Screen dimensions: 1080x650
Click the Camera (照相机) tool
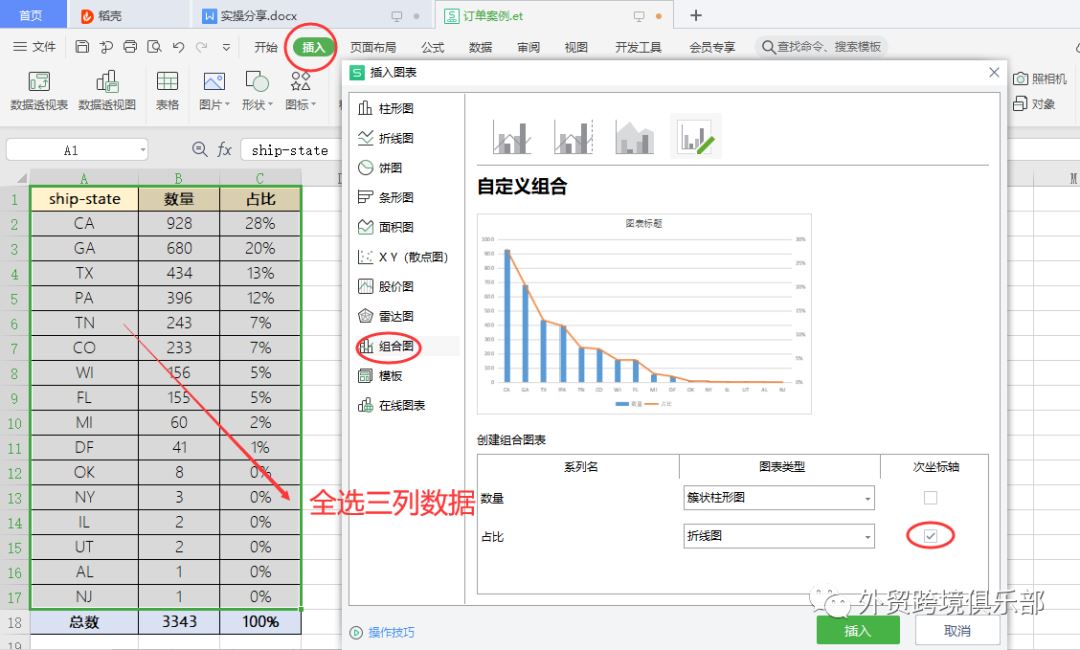[1039, 78]
